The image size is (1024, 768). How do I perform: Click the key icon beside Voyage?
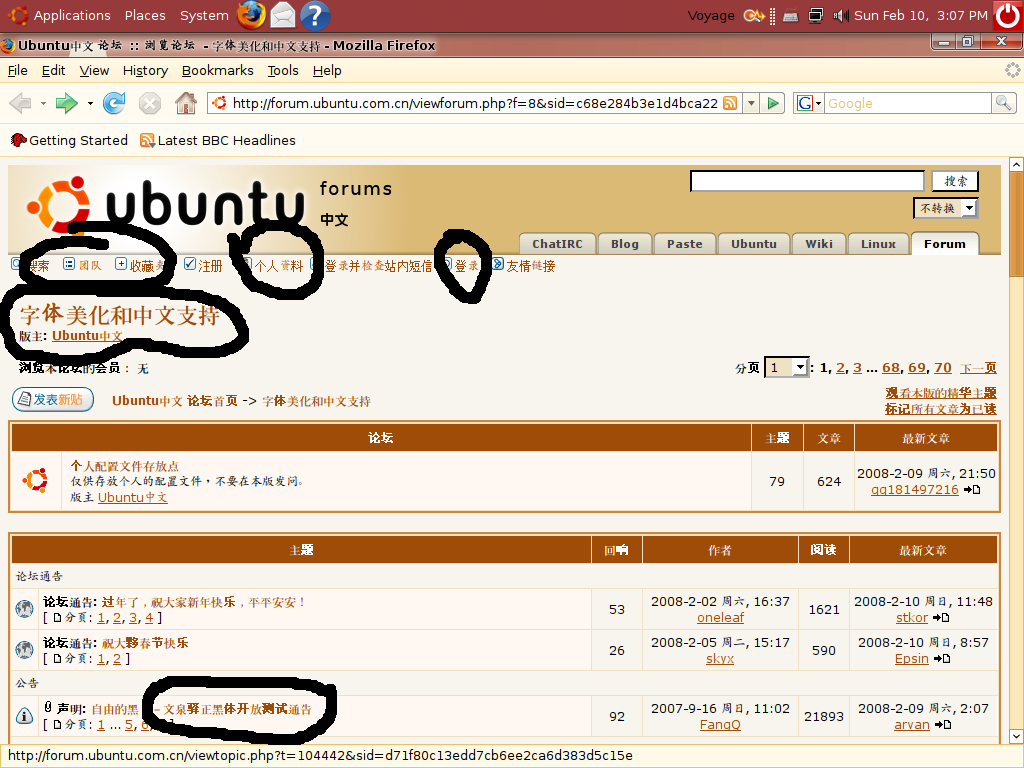point(754,15)
